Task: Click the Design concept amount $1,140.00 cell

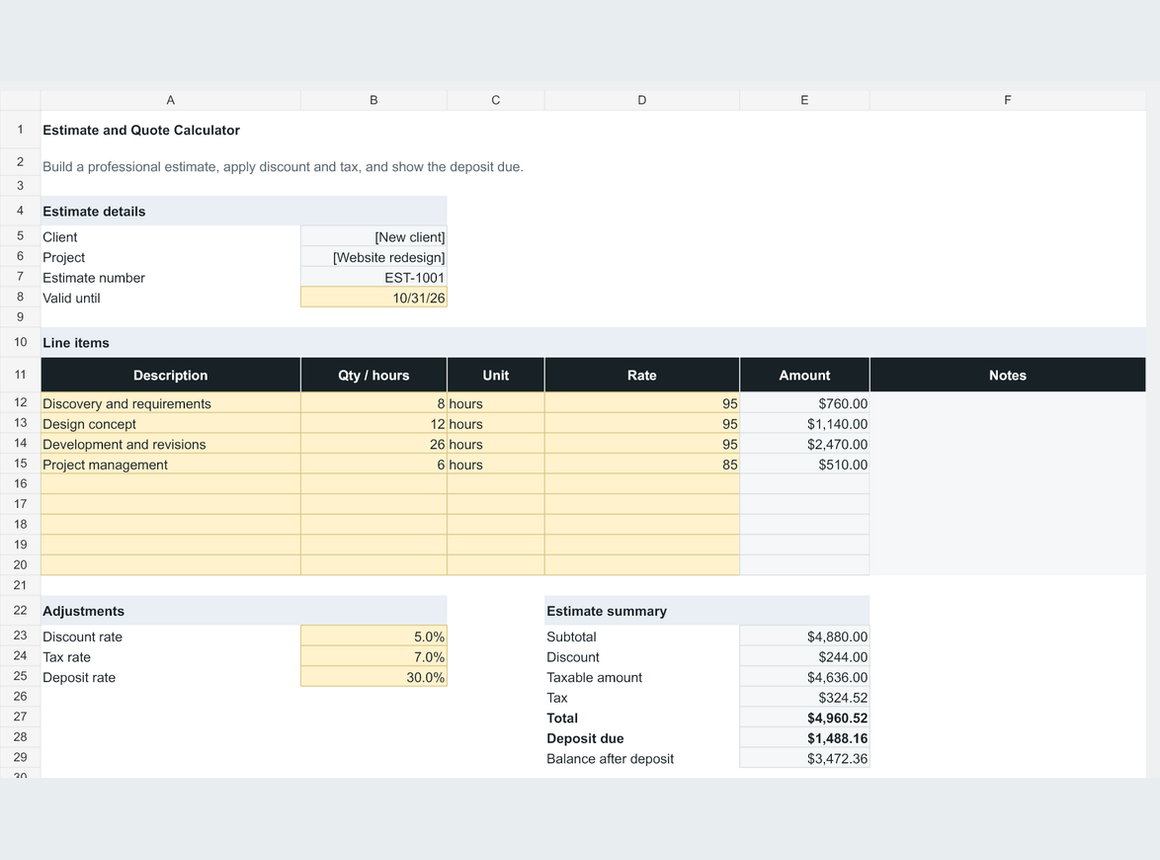Action: [x=804, y=424]
